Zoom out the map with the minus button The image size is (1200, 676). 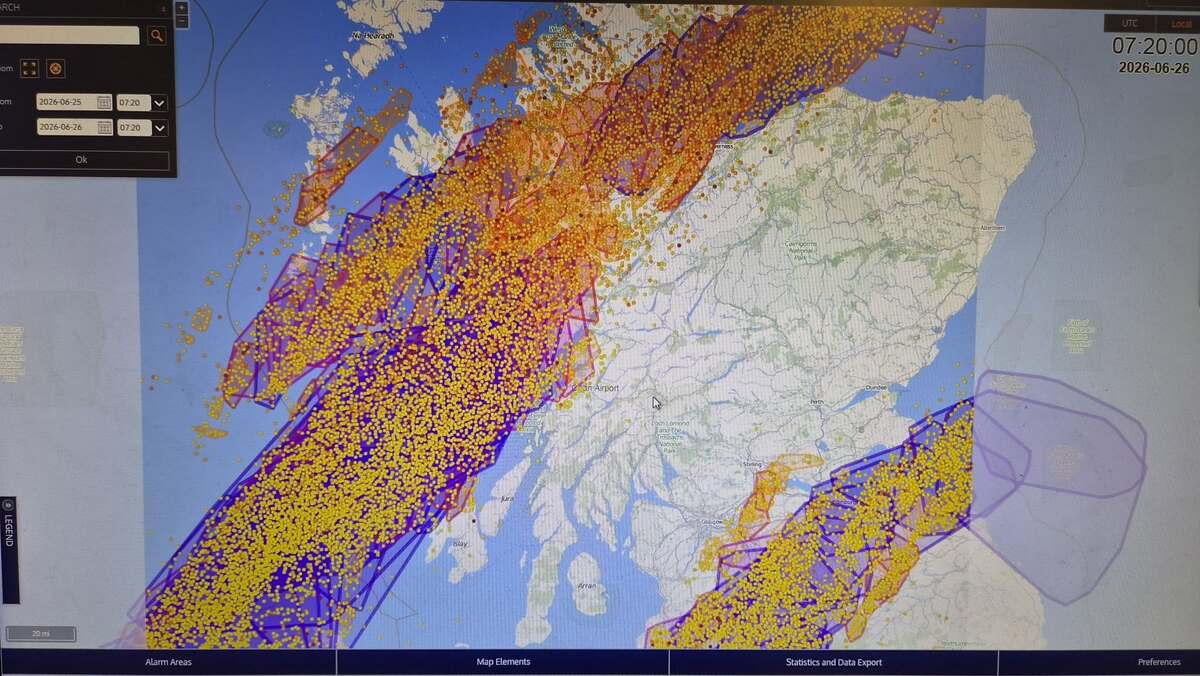(x=181, y=20)
